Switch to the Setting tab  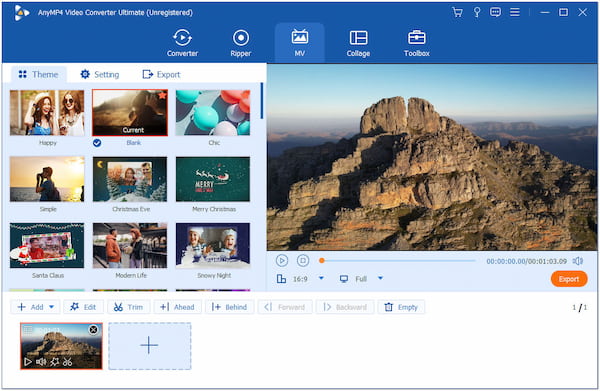[x=99, y=74]
